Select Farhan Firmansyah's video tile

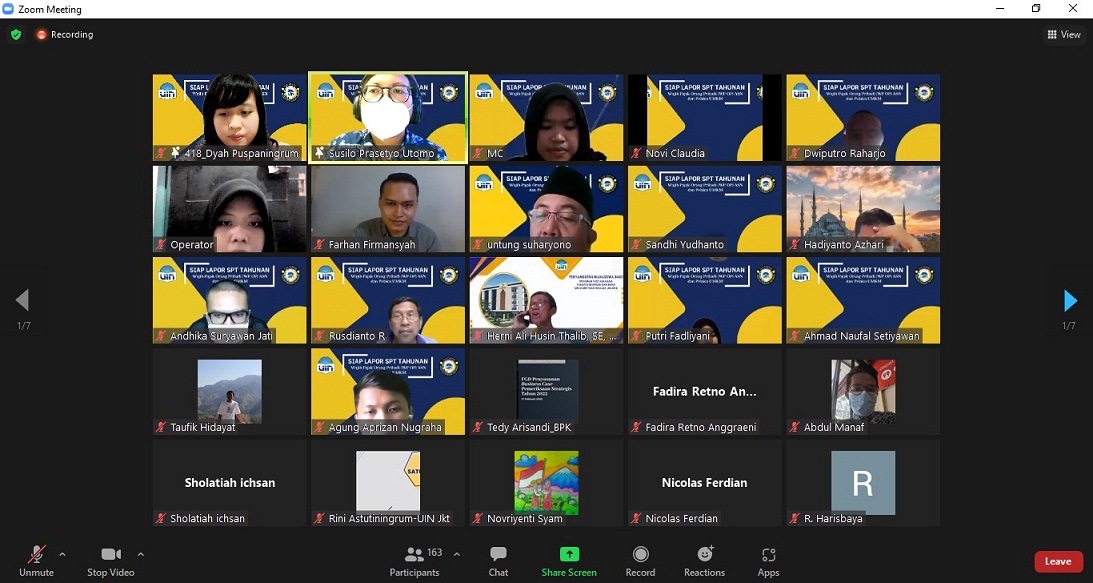[388, 209]
